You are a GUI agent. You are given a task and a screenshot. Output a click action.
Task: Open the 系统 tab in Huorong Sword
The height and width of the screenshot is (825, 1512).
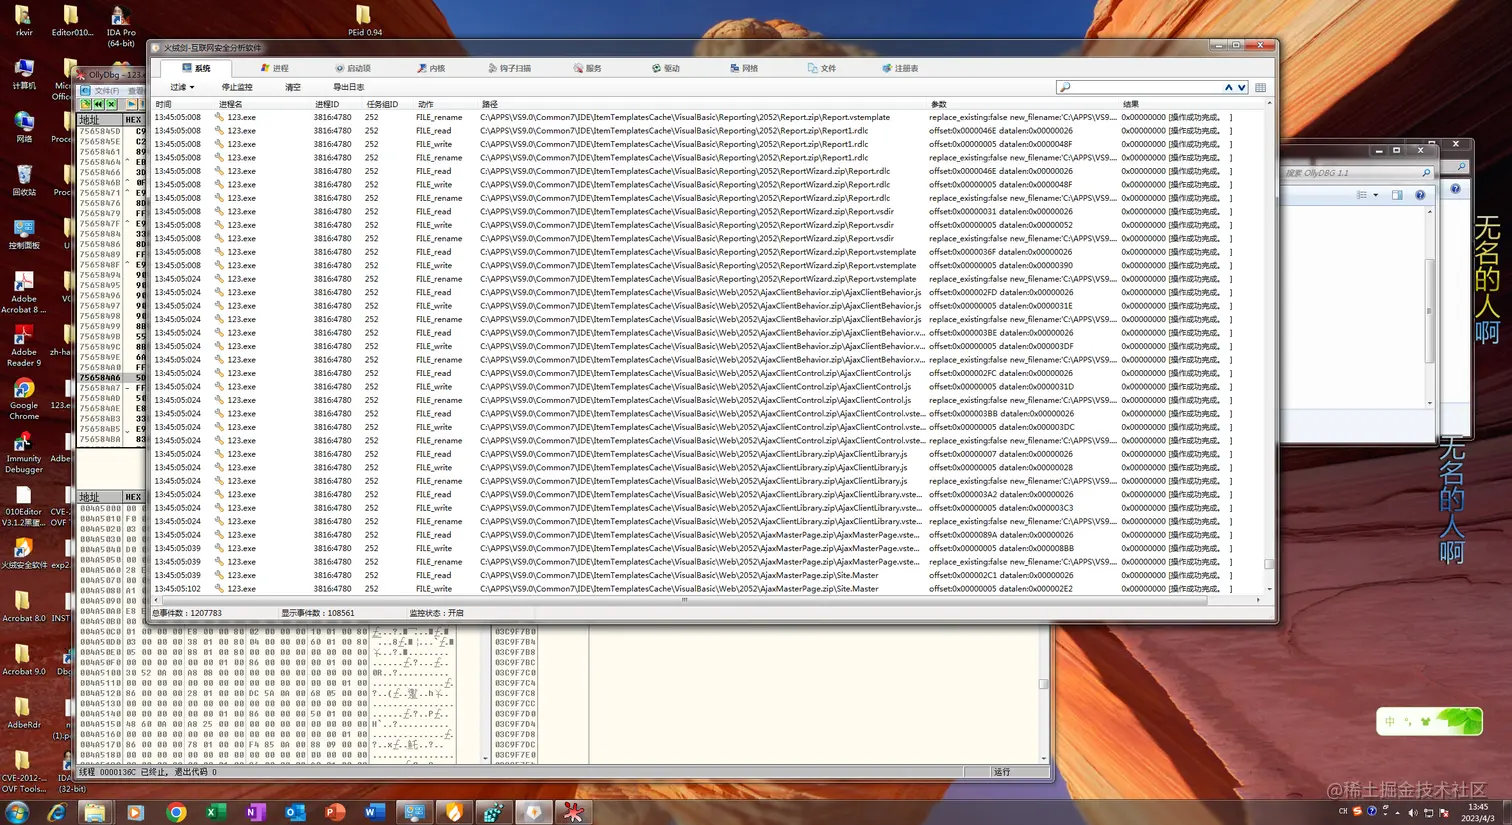197,68
